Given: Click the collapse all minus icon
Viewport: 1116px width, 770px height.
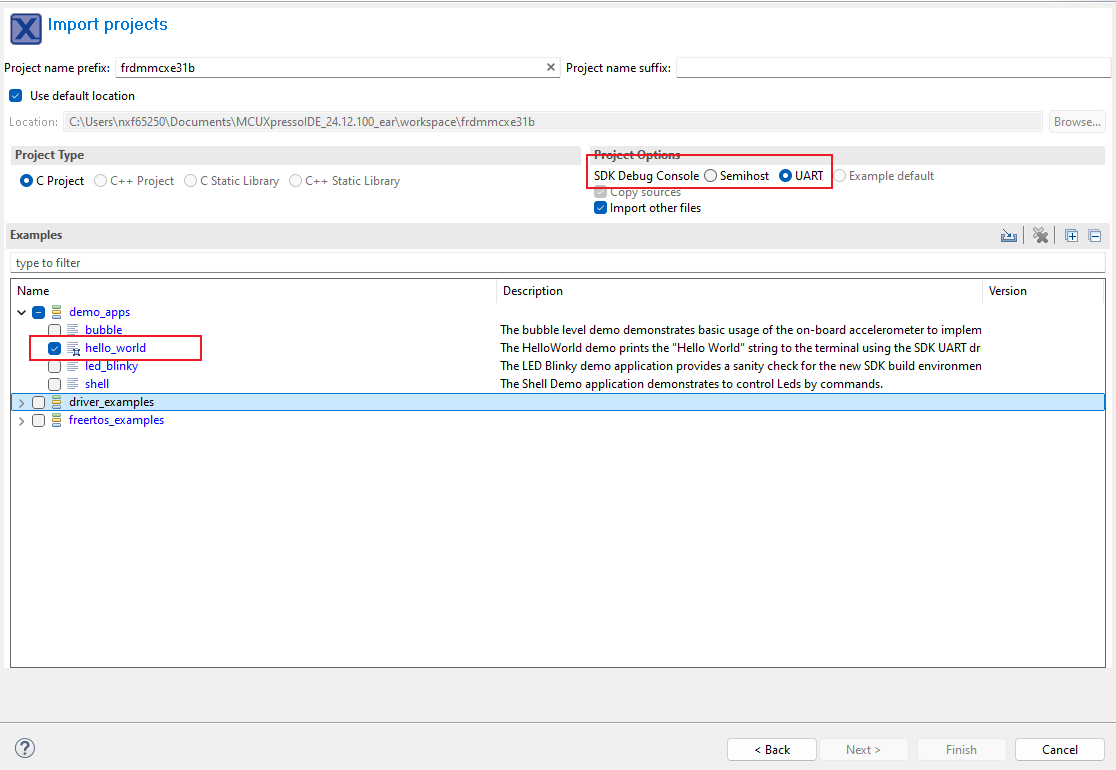Looking at the screenshot, I should (1094, 236).
